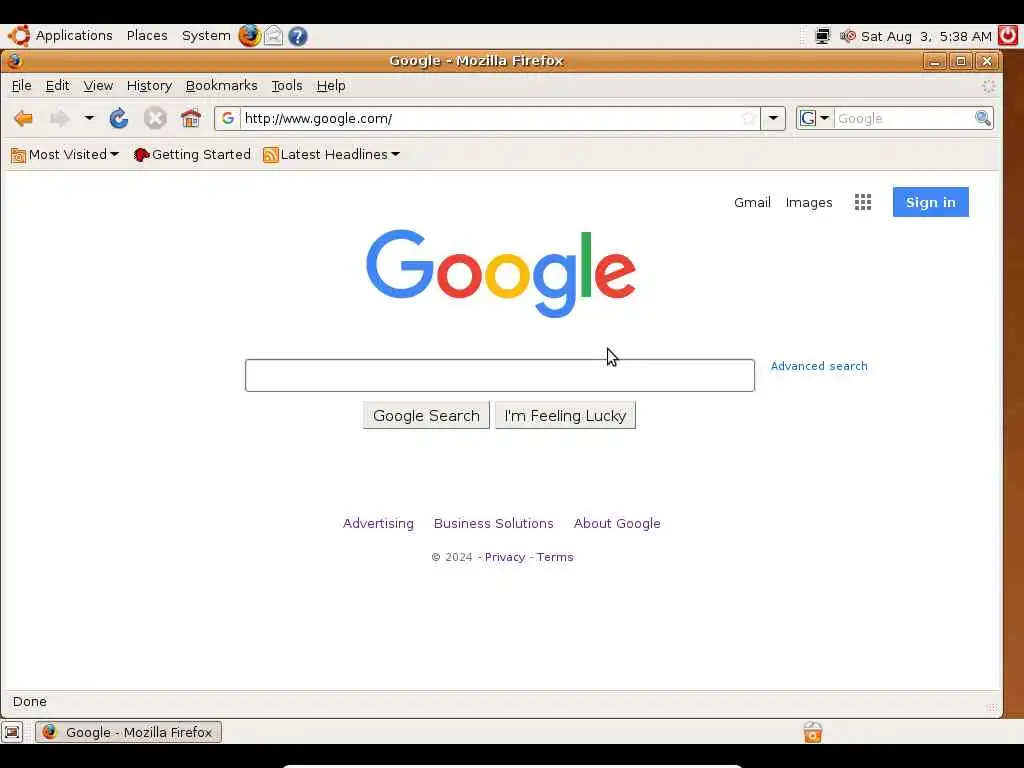
Task: Open the Bookmarks menu
Action: (x=221, y=86)
